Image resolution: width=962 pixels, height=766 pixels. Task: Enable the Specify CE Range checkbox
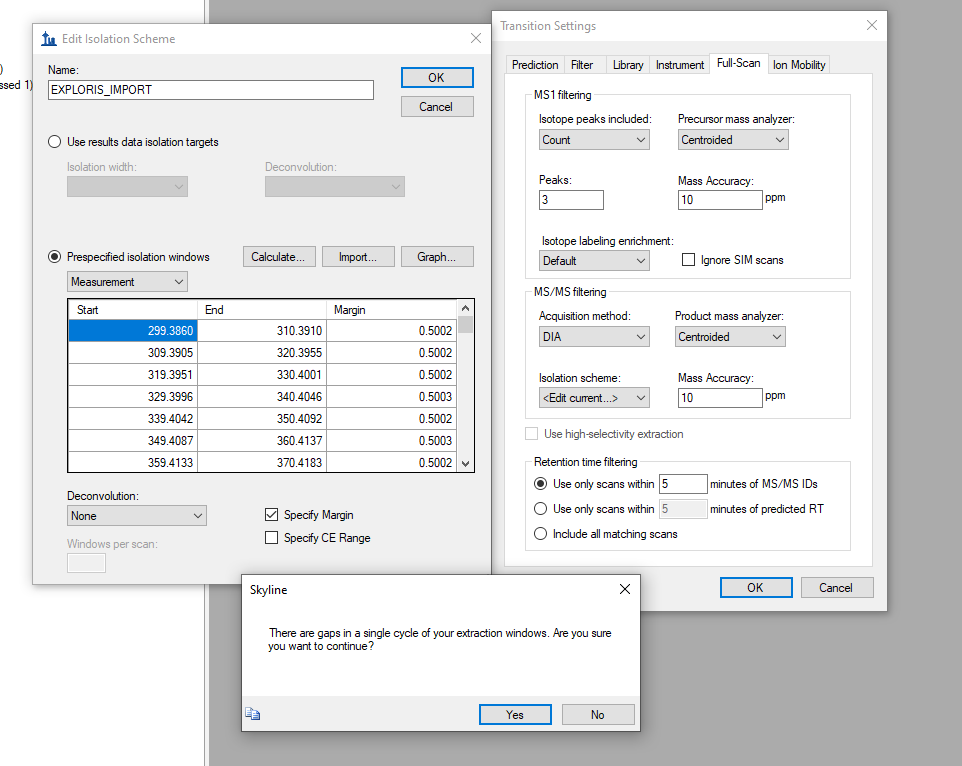point(272,538)
